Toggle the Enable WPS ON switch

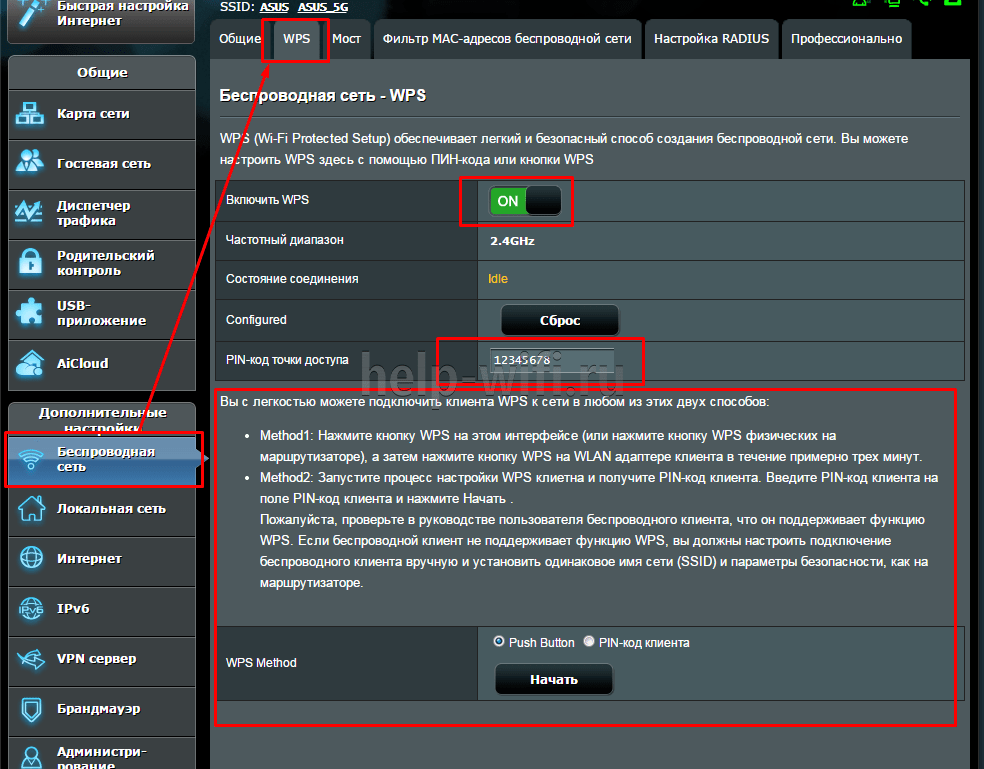pos(525,201)
